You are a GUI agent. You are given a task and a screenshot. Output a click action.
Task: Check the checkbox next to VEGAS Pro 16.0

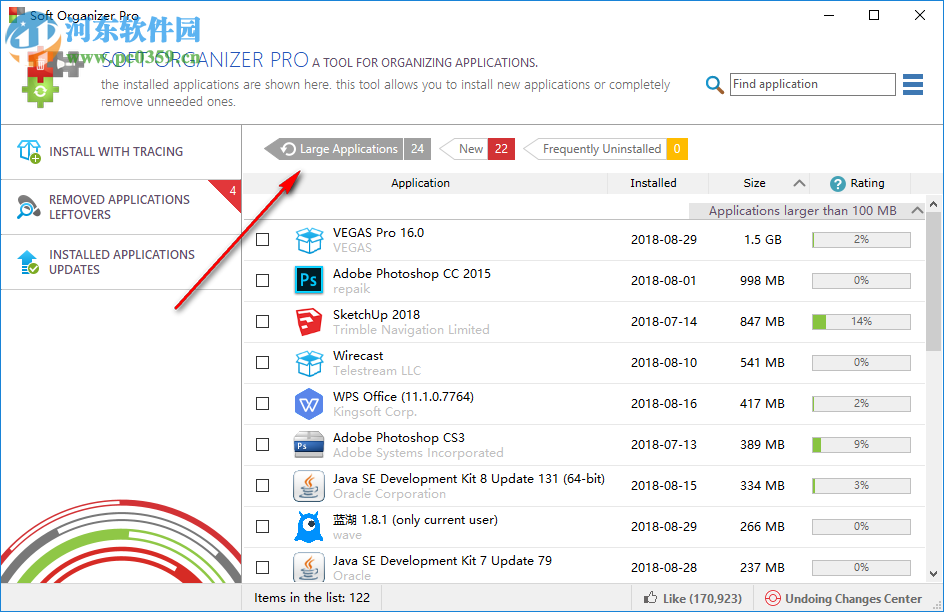coord(262,239)
